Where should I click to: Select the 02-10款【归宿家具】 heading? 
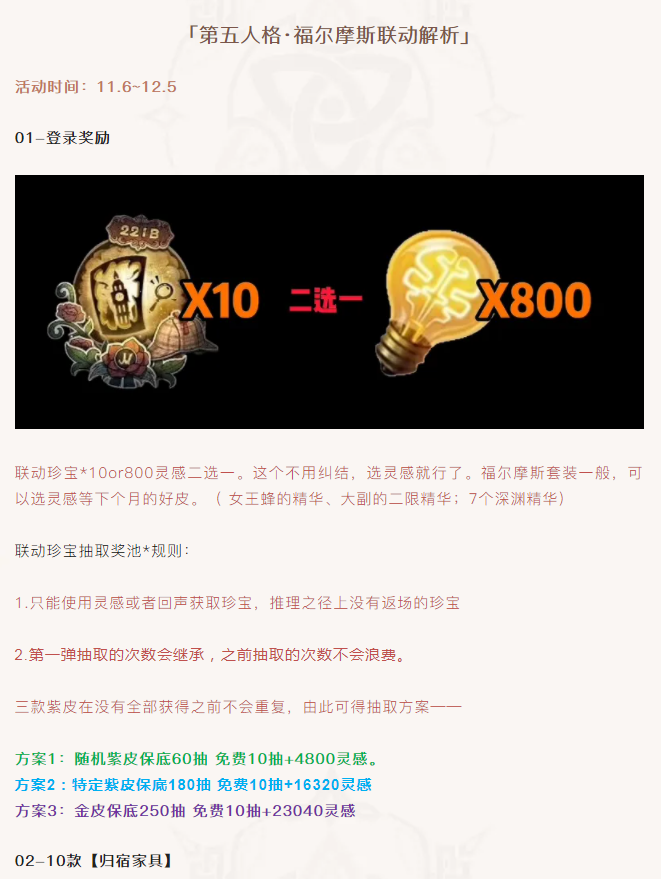(94, 861)
